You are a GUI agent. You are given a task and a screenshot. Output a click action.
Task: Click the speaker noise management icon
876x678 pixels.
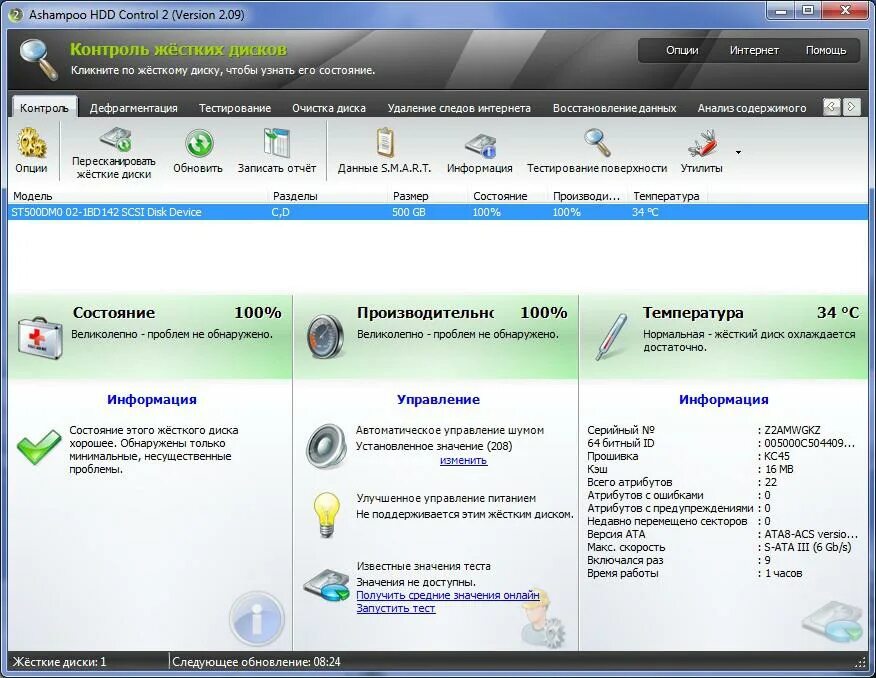326,446
